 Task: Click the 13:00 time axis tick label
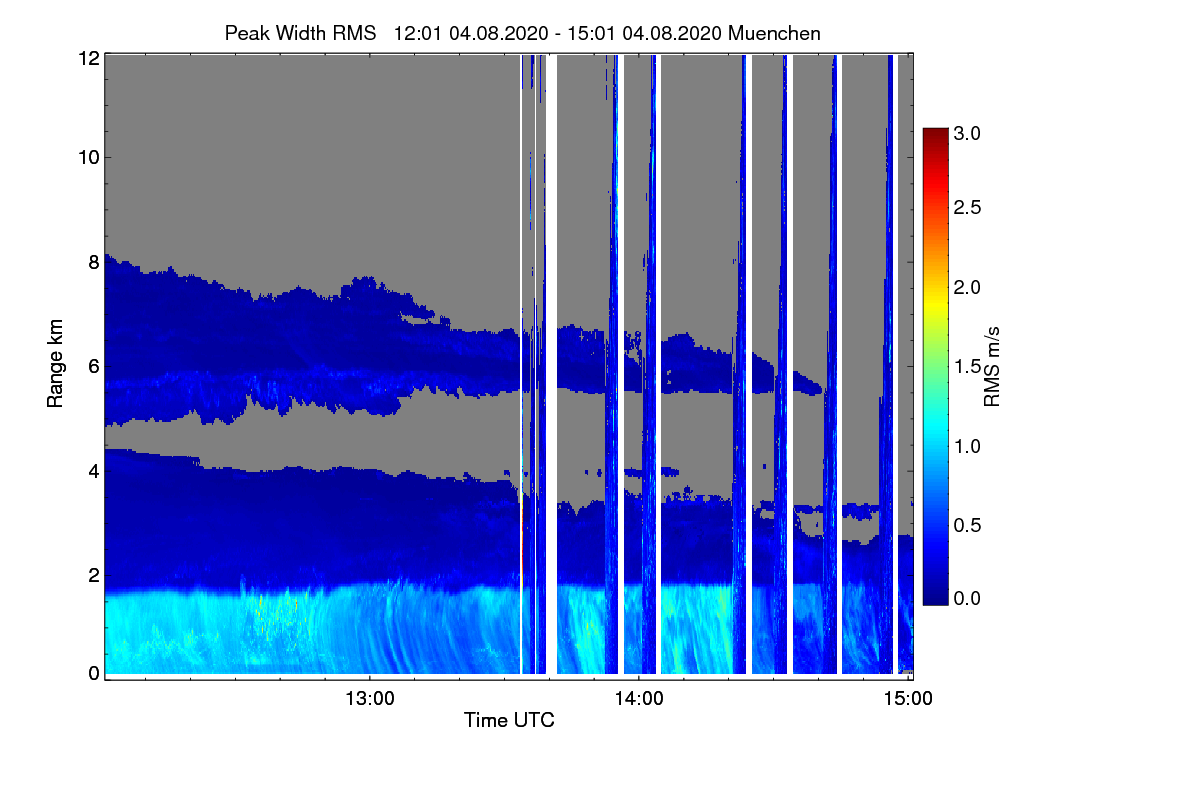[370, 699]
